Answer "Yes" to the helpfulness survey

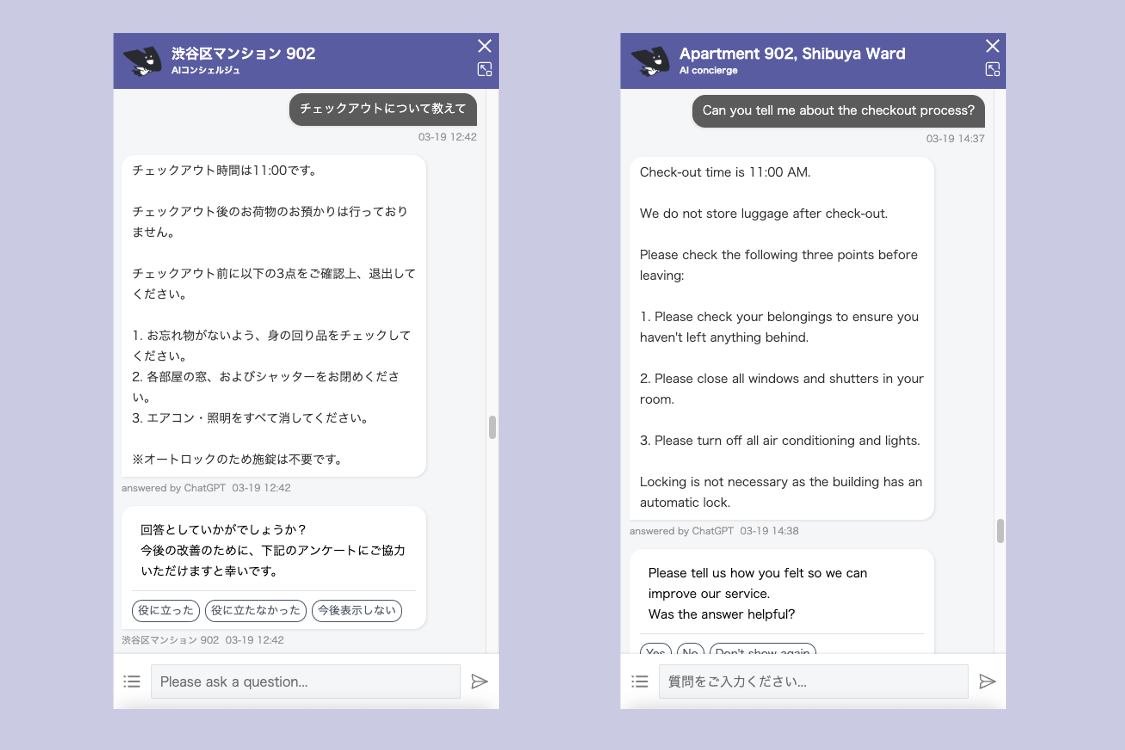(x=656, y=650)
